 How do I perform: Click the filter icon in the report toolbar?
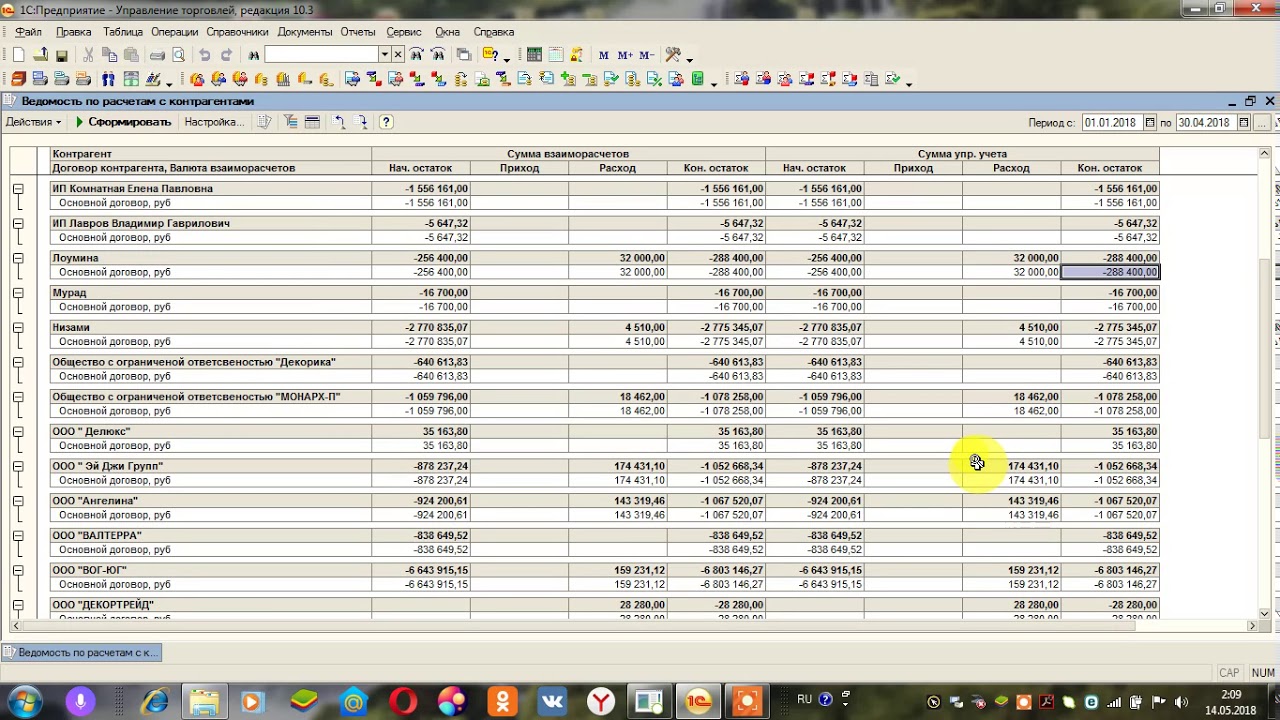(x=290, y=122)
